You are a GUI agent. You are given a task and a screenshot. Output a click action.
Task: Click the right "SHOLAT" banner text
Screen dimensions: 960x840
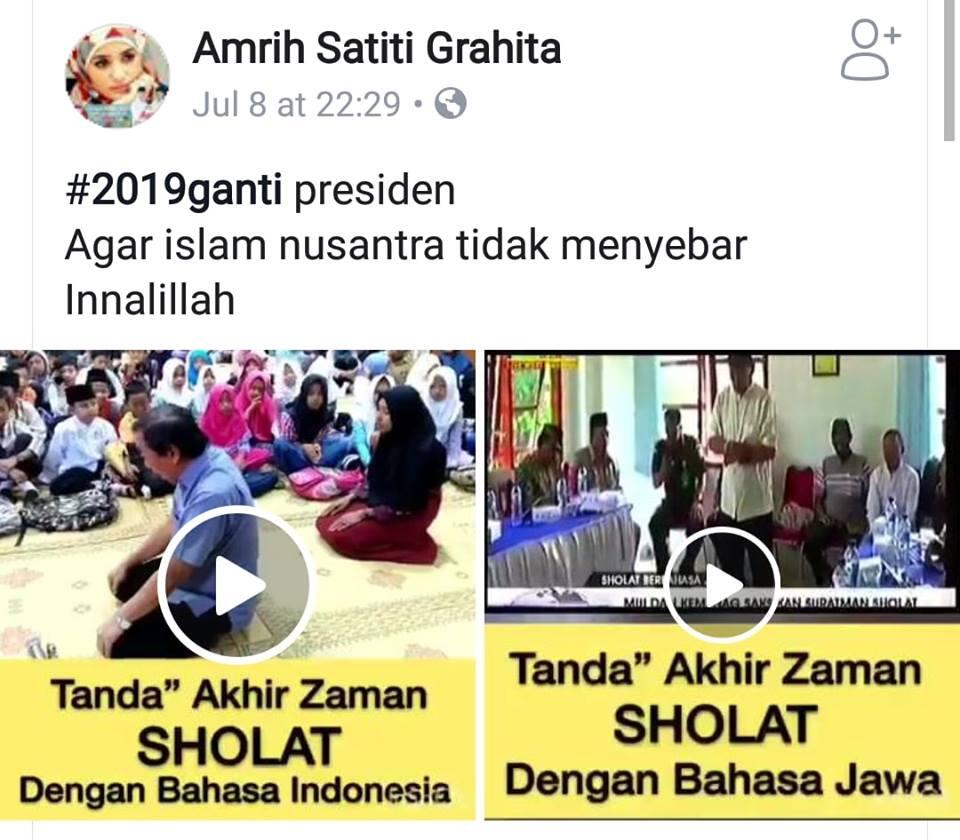pyautogui.click(x=715, y=724)
